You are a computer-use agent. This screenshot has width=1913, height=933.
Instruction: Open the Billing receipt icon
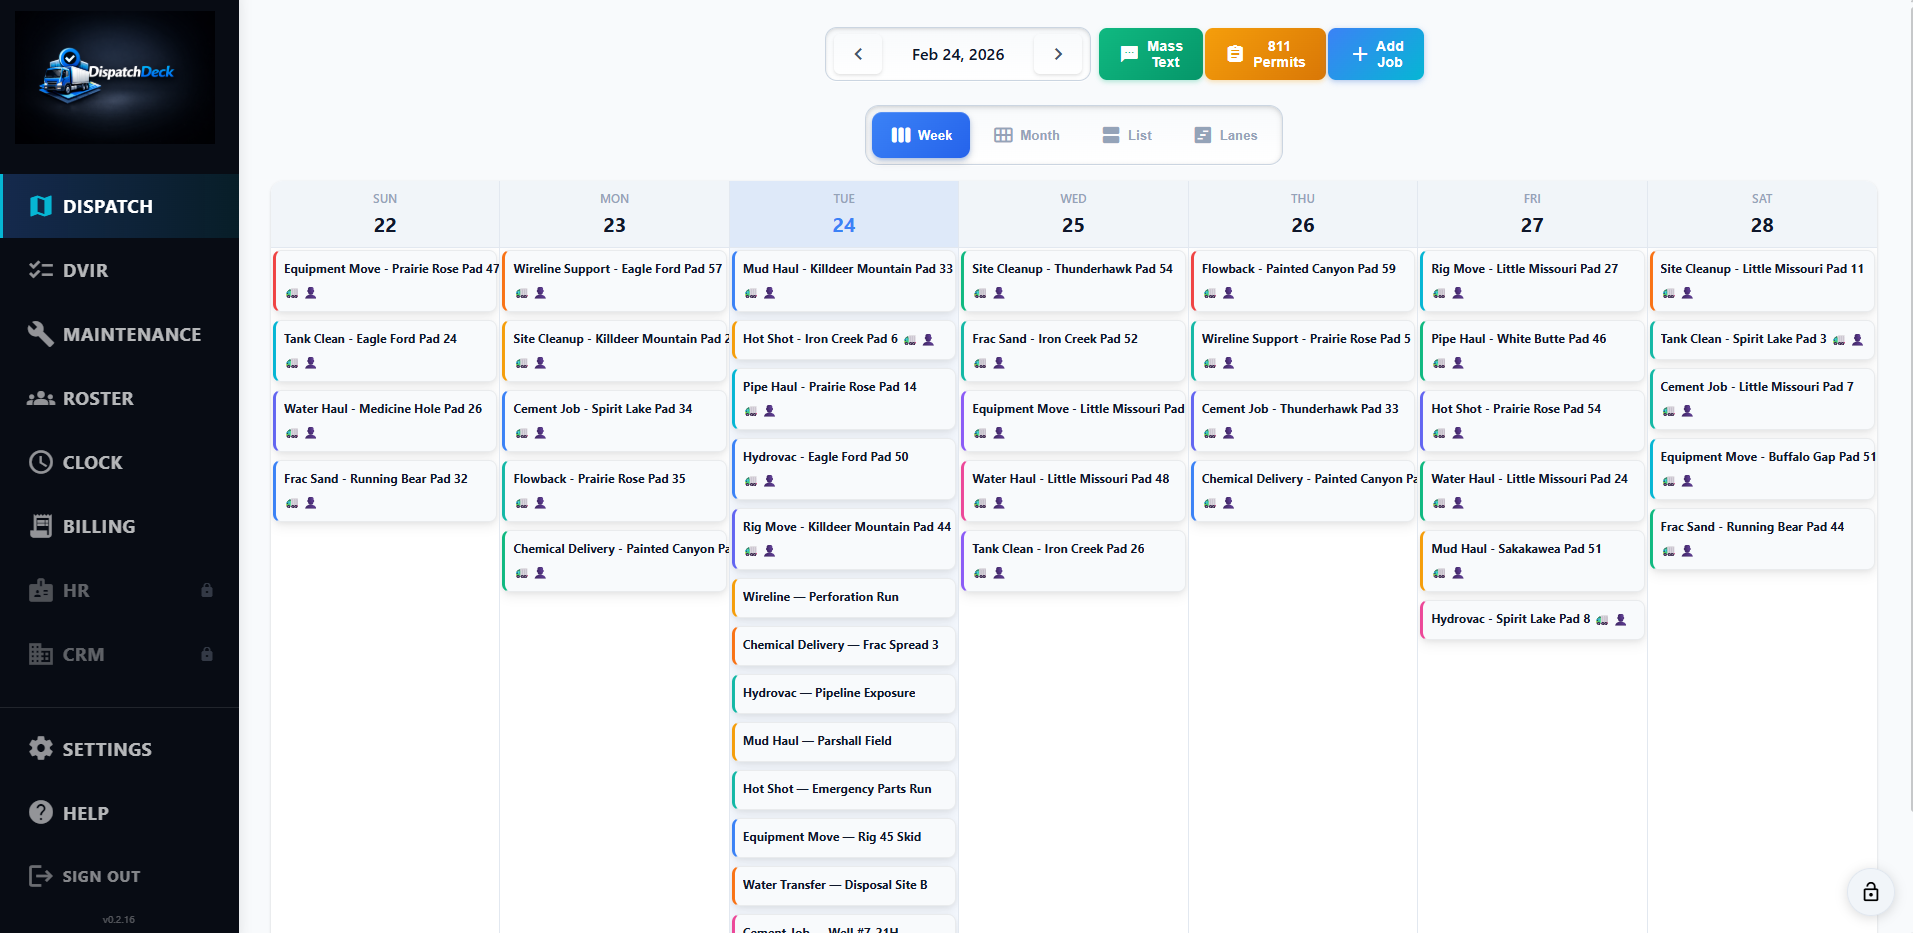pos(41,526)
